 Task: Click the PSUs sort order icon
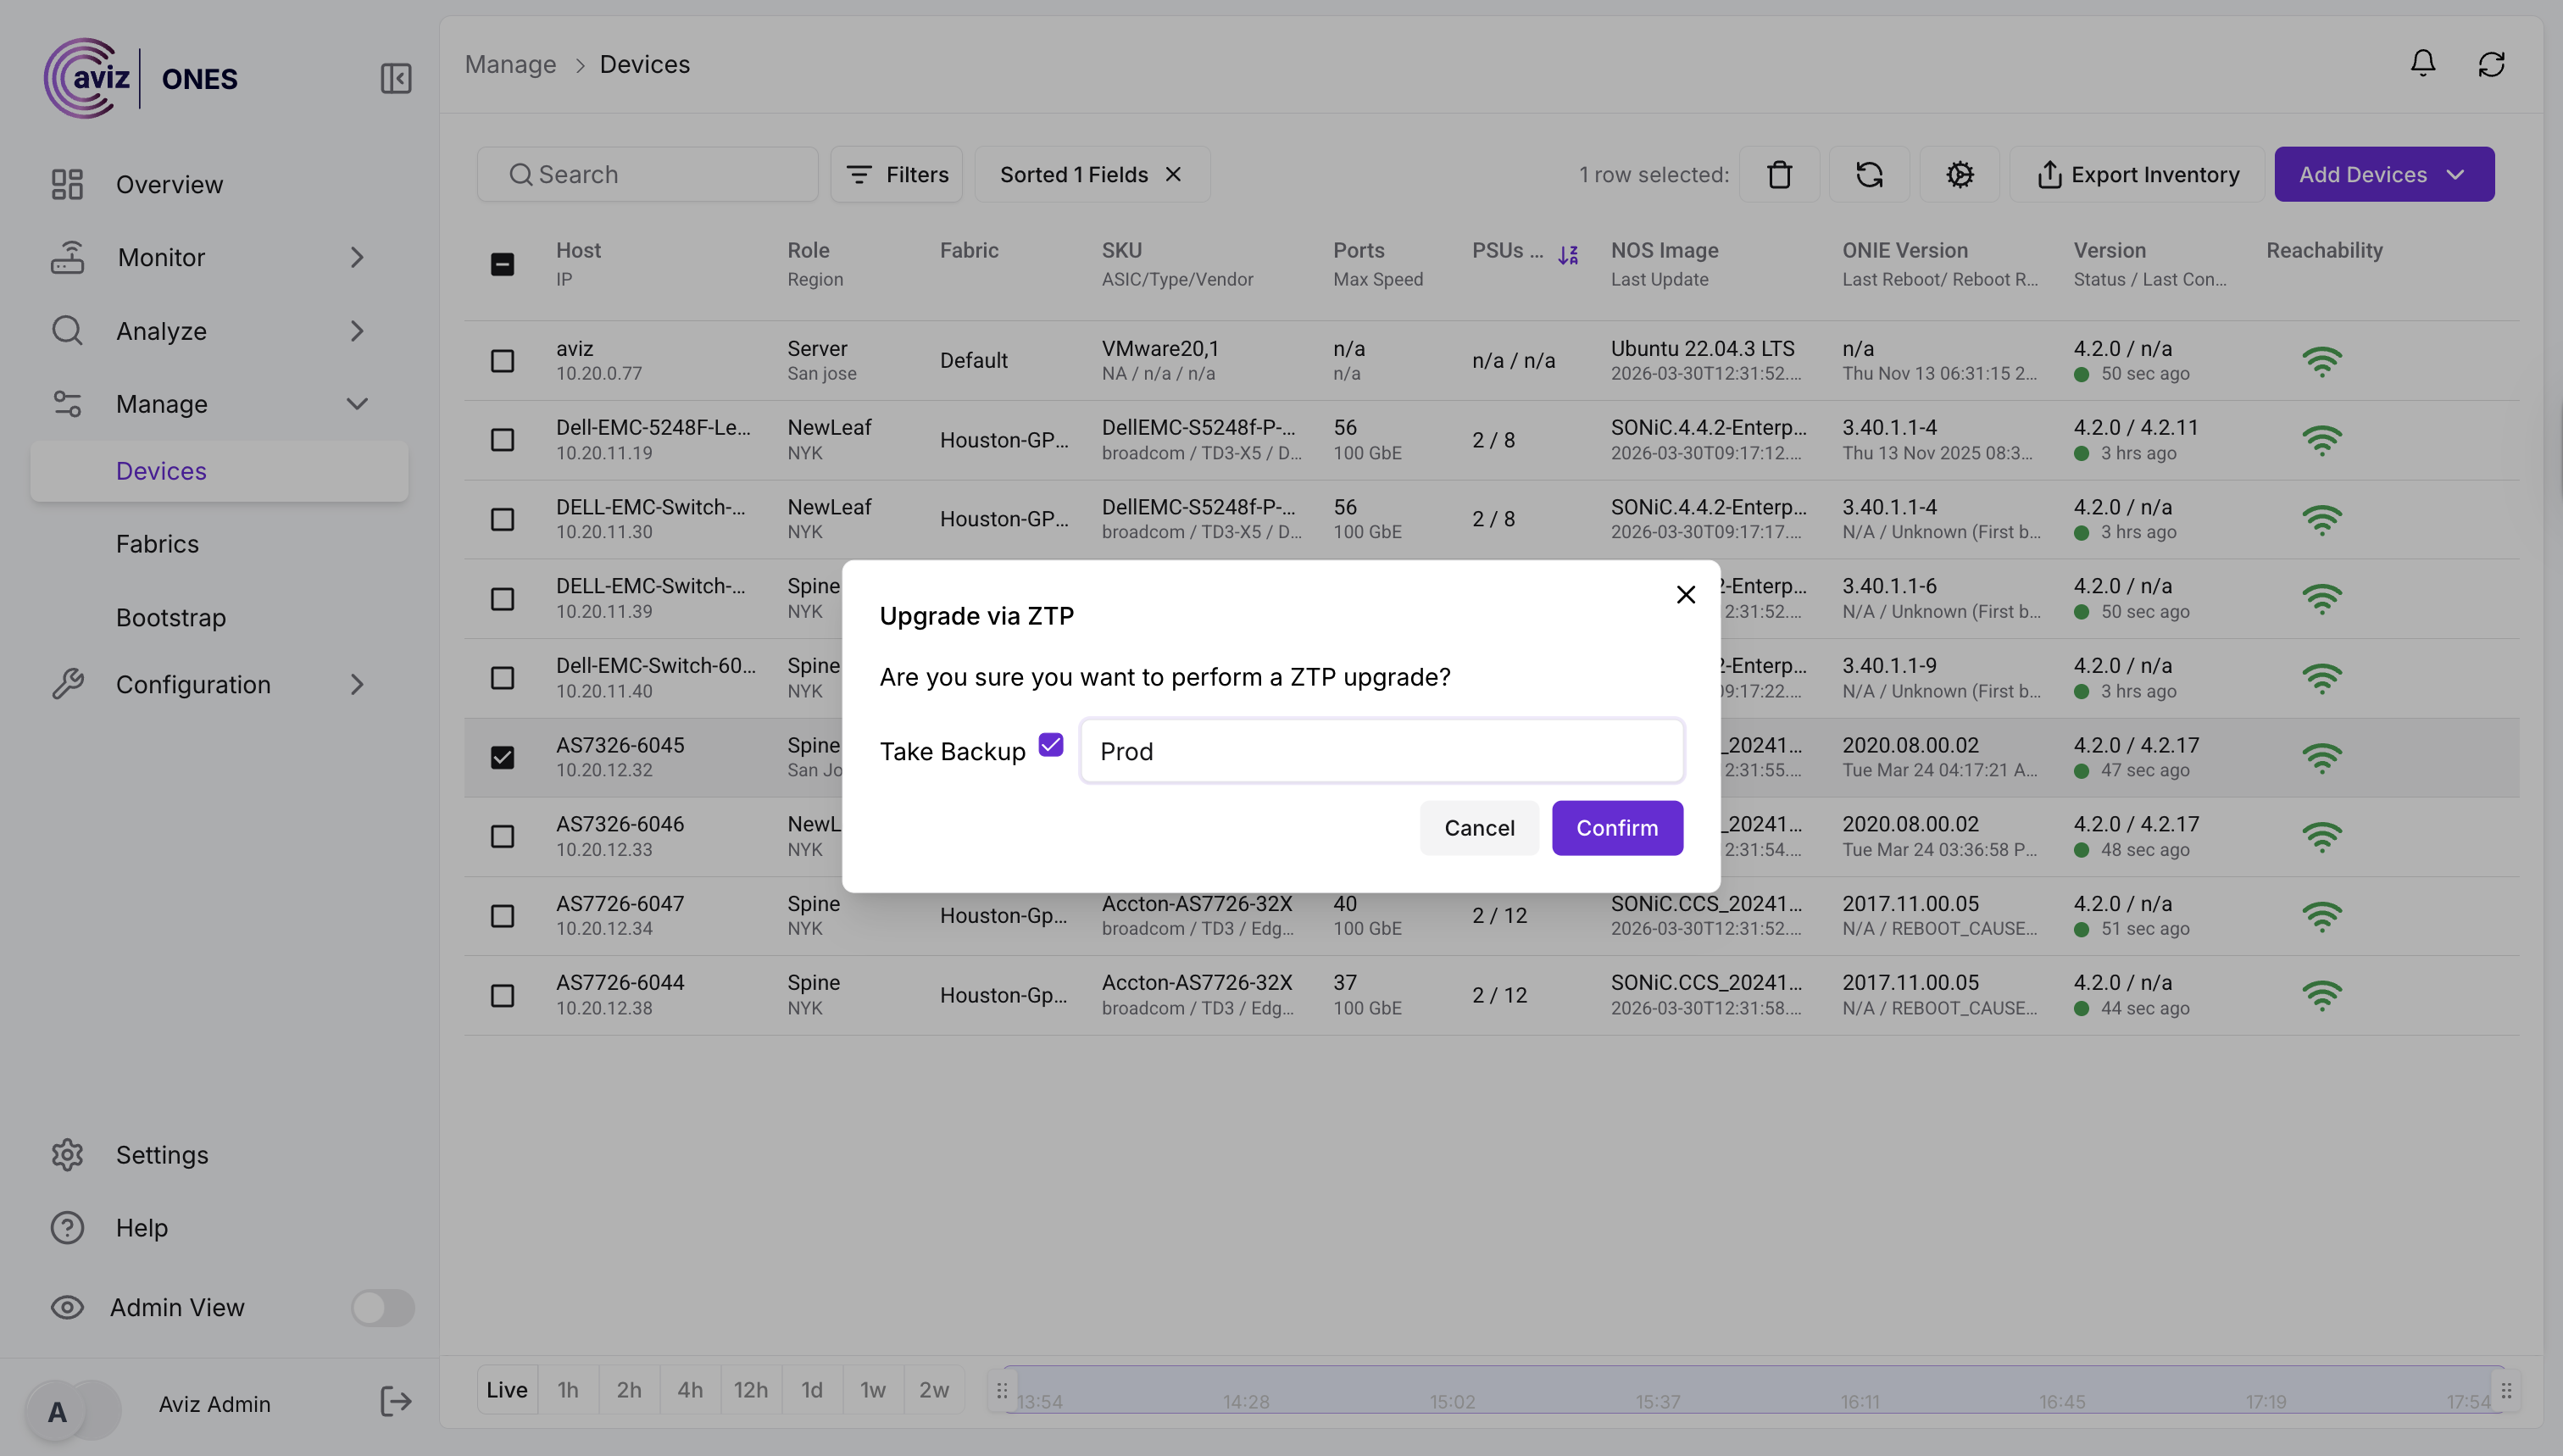(1568, 255)
